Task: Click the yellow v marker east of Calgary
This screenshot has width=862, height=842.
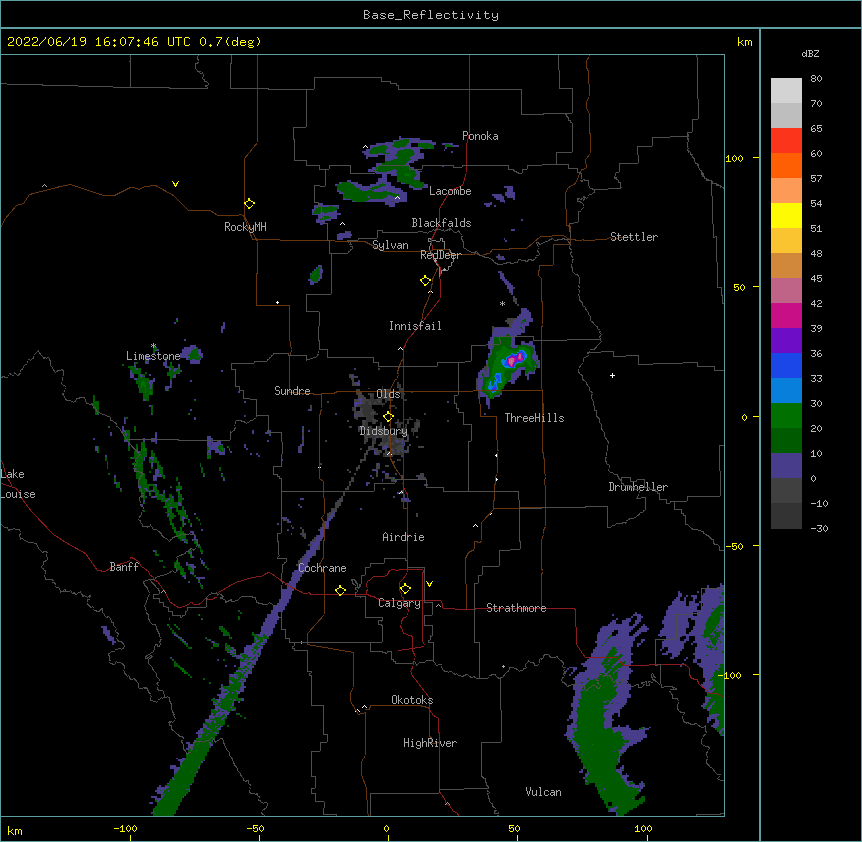Action: pos(429,584)
